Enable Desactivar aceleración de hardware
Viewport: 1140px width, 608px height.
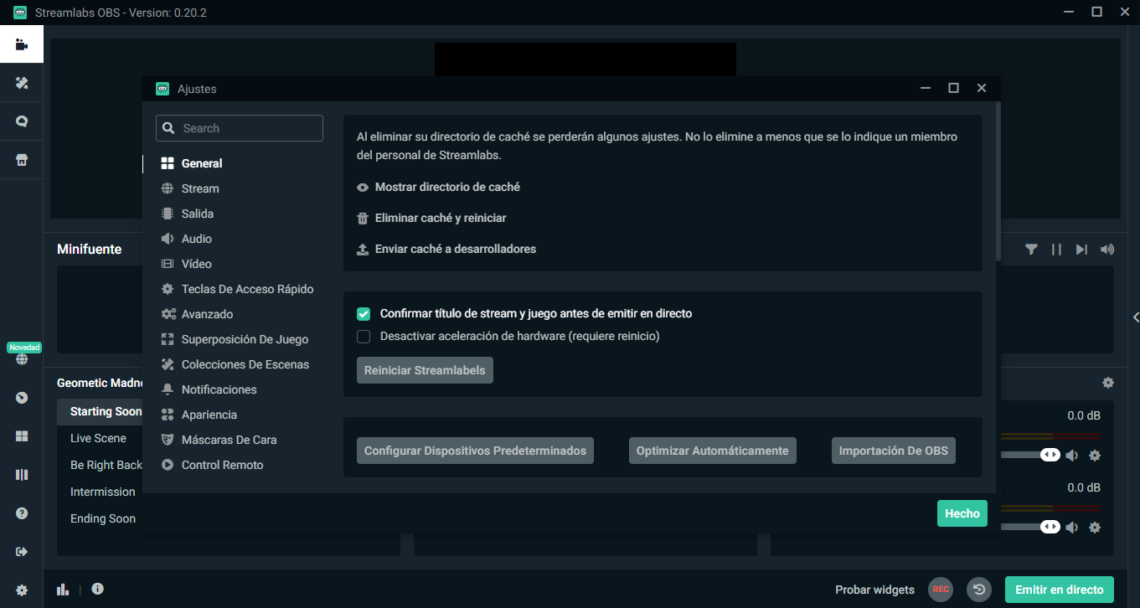(363, 337)
